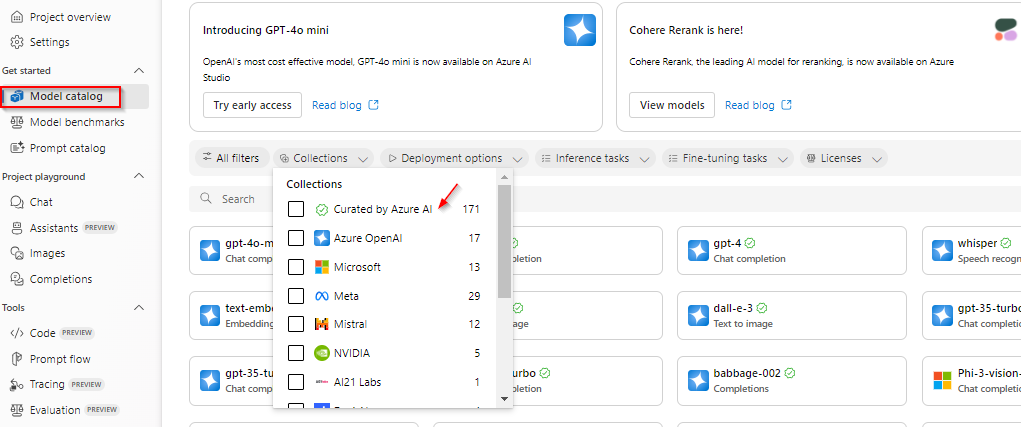The width and height of the screenshot is (1021, 427).
Task: Click the Mistral collection logo
Action: [322, 324]
